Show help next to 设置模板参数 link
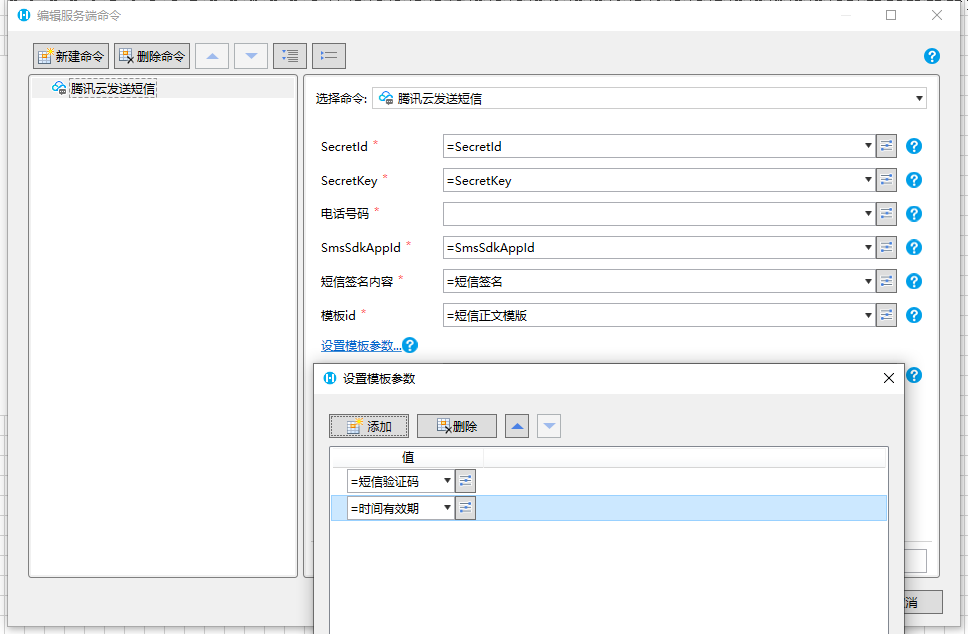Screen dimensions: 968x634 point(410,345)
